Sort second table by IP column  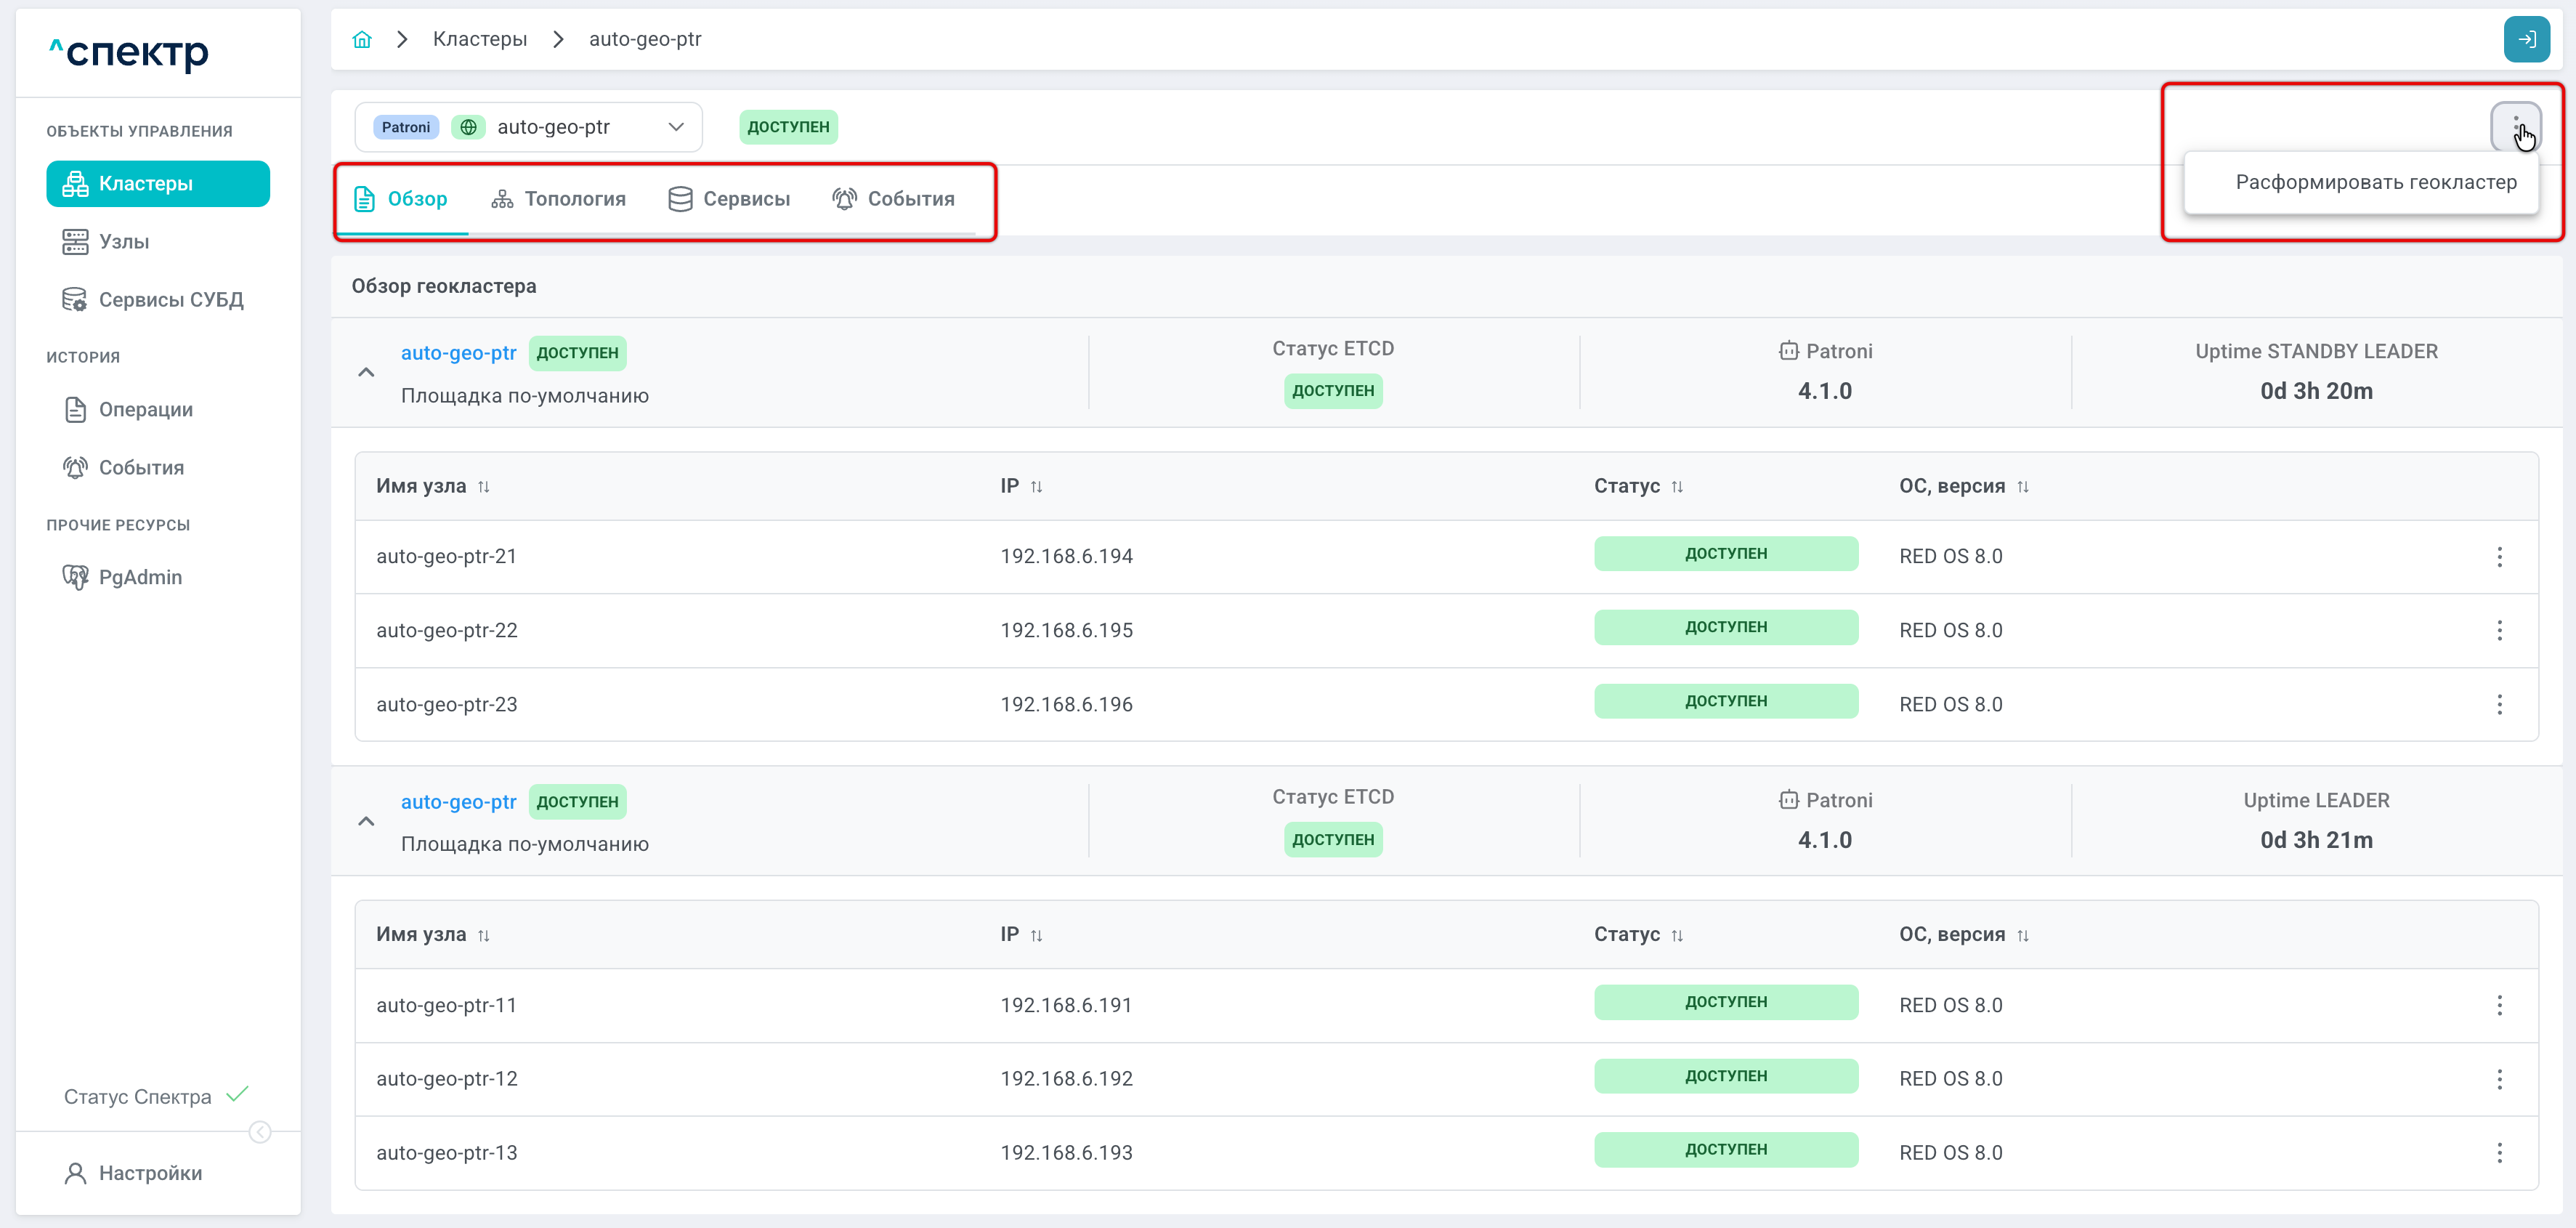[1036, 935]
